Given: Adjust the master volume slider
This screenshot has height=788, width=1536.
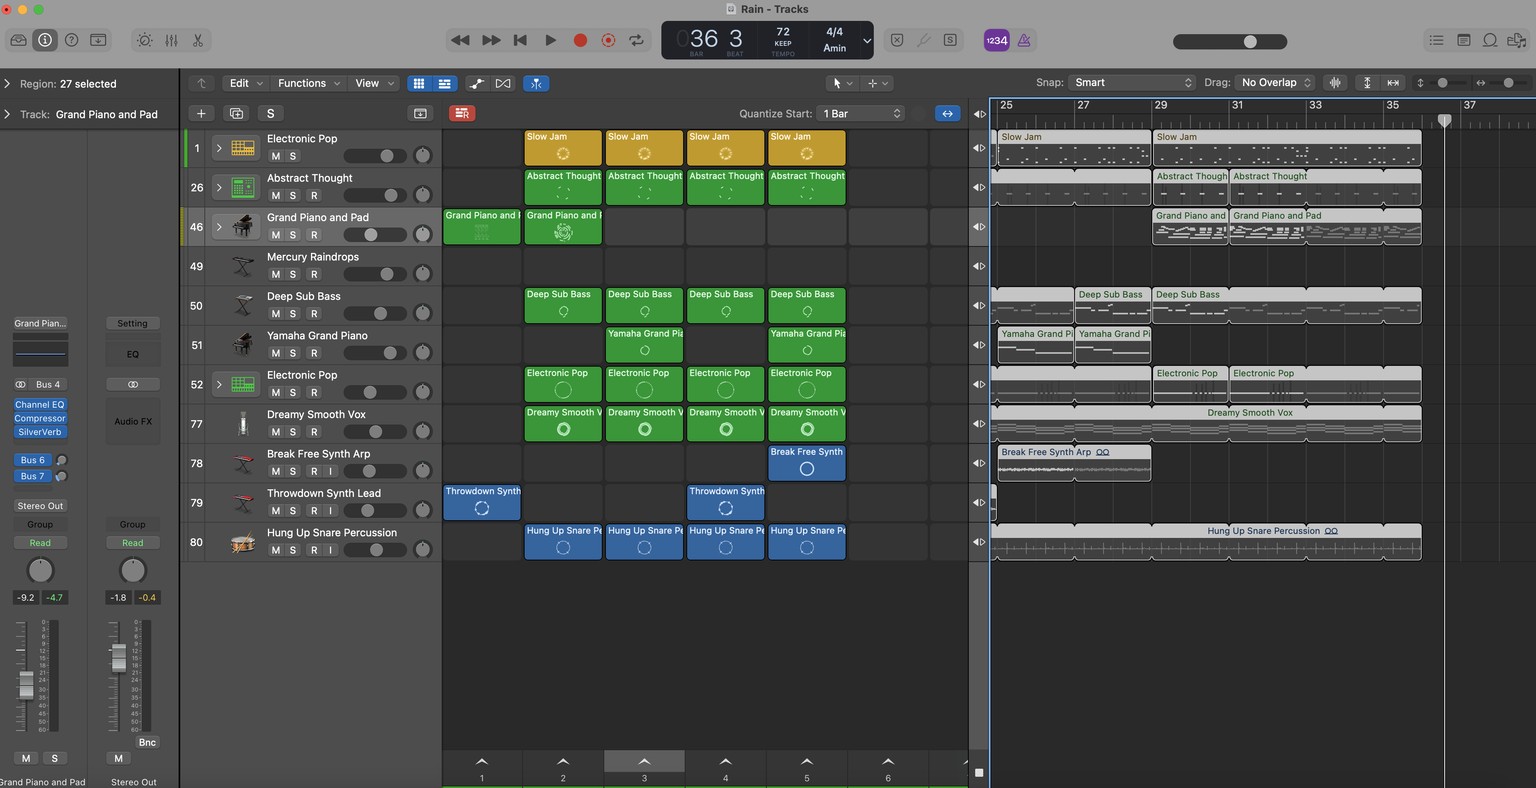Looking at the screenshot, I should [x=1230, y=41].
